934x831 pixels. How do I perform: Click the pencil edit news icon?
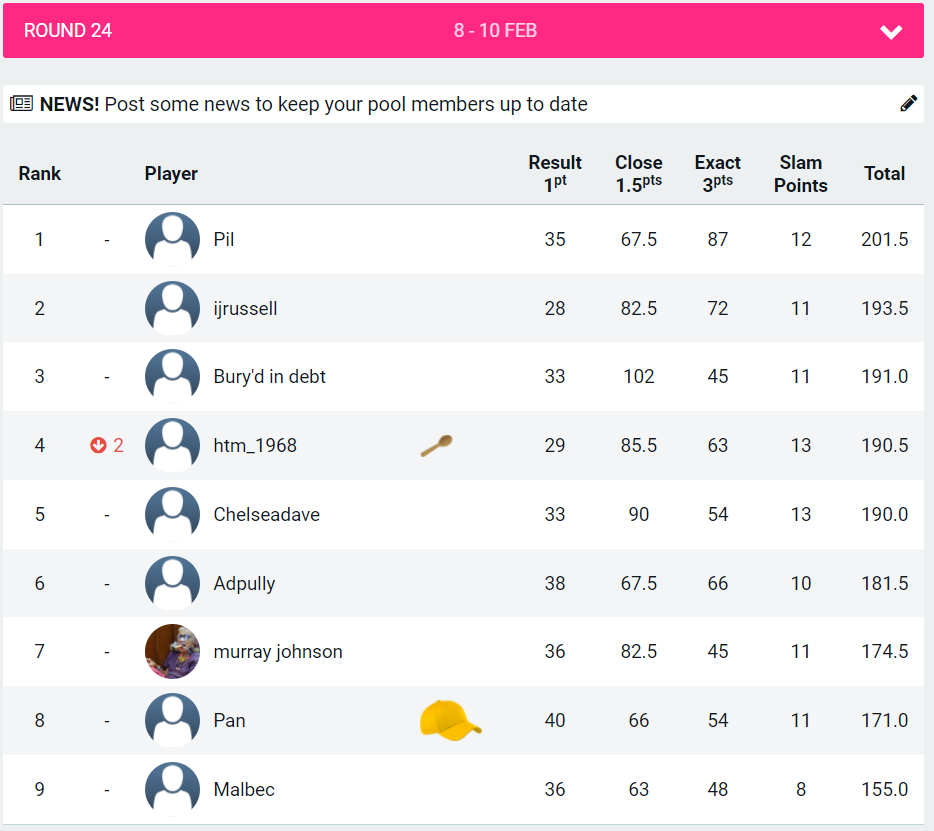[x=908, y=103]
